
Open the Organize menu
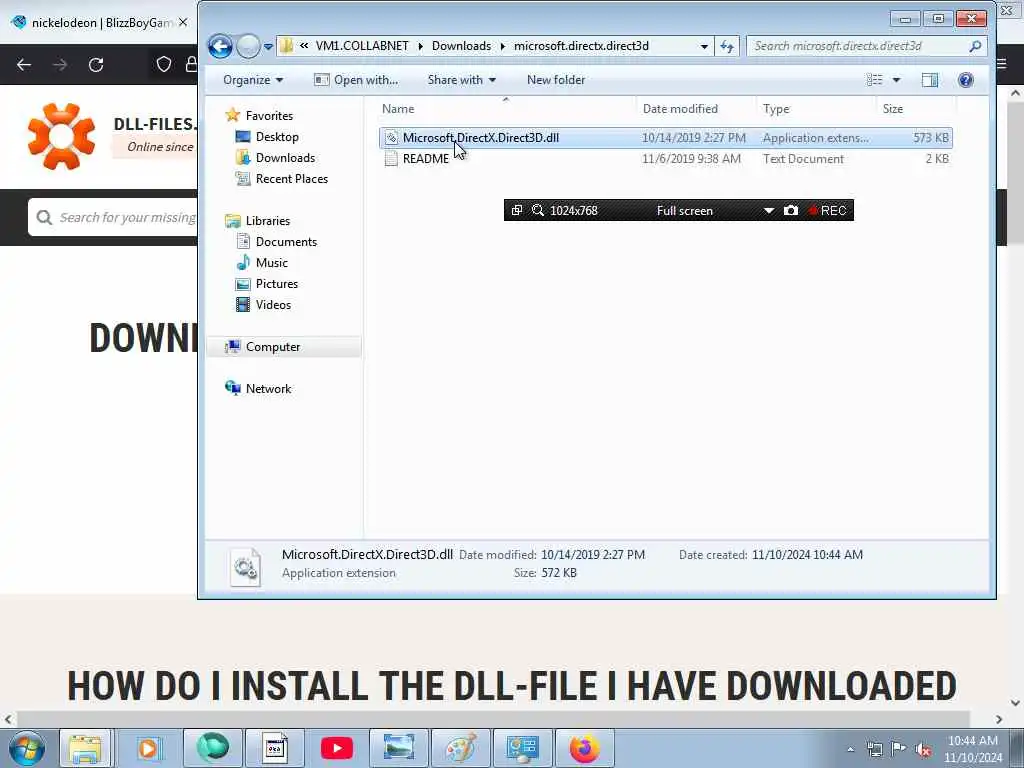pyautogui.click(x=253, y=80)
